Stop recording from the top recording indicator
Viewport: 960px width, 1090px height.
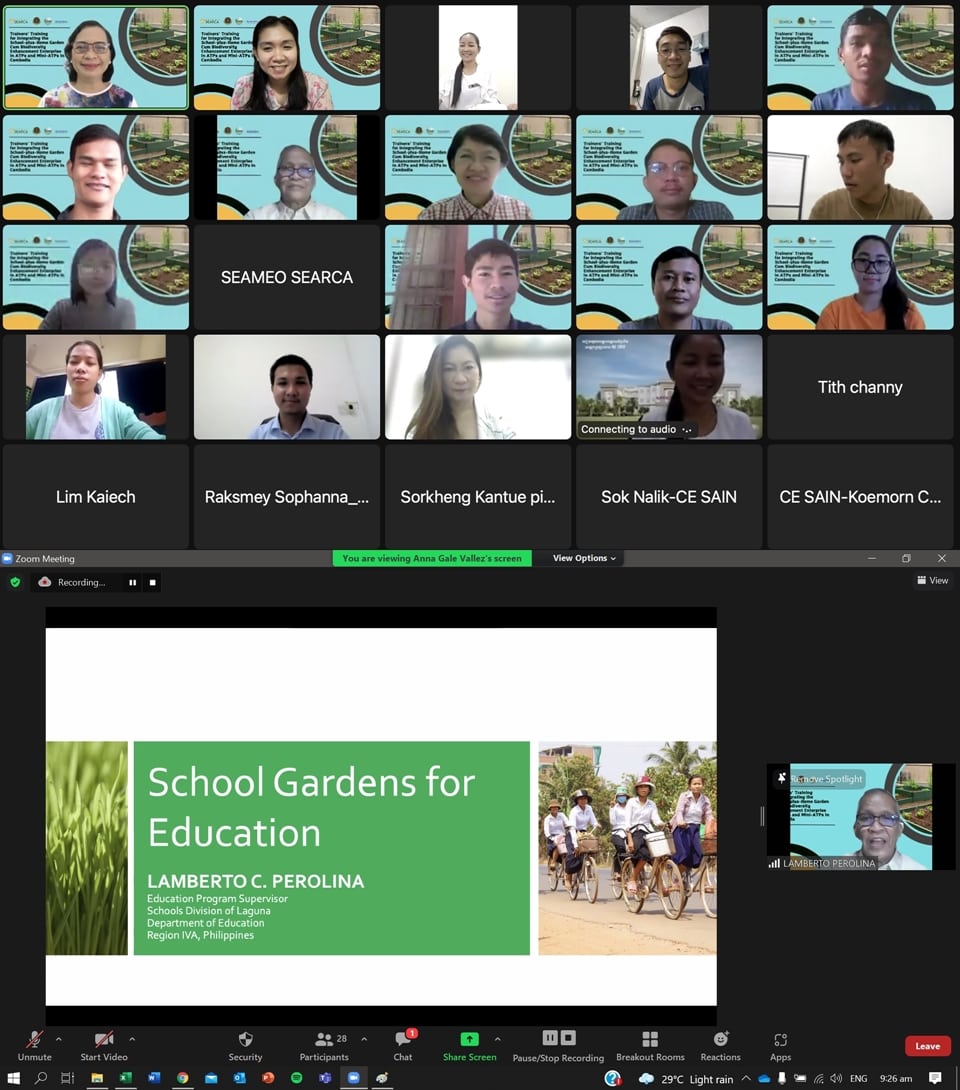click(x=153, y=582)
